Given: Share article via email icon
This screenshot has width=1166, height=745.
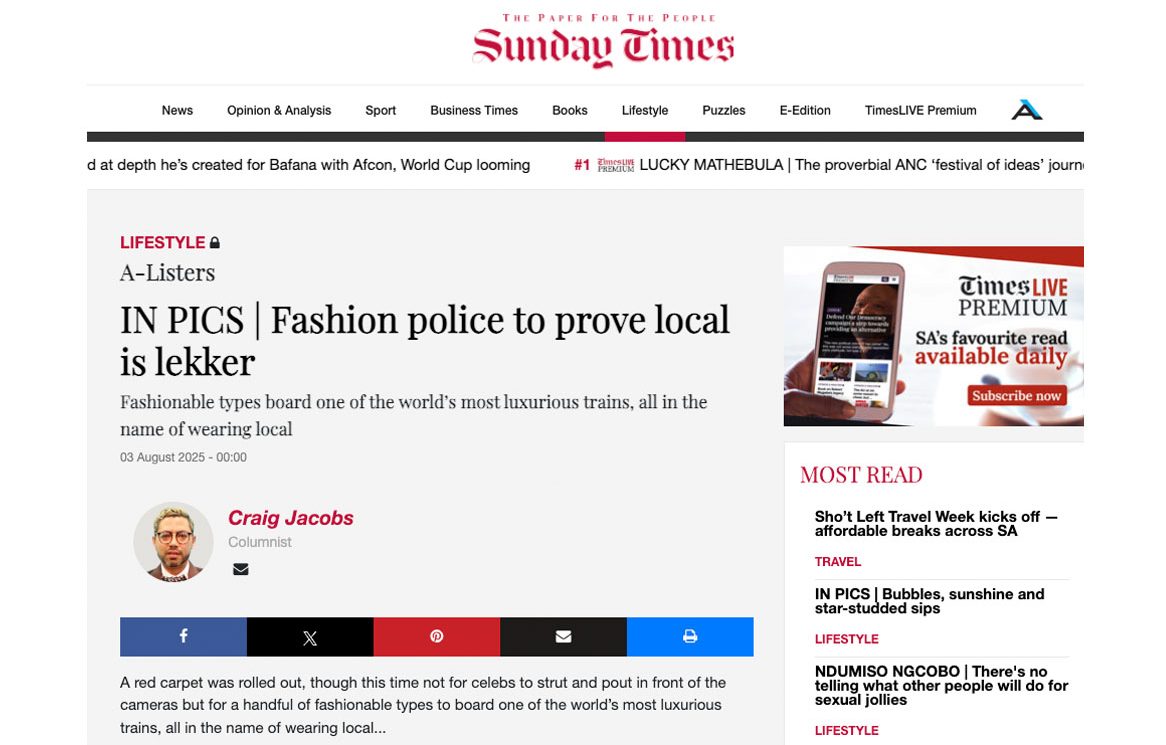Looking at the screenshot, I should click(563, 637).
